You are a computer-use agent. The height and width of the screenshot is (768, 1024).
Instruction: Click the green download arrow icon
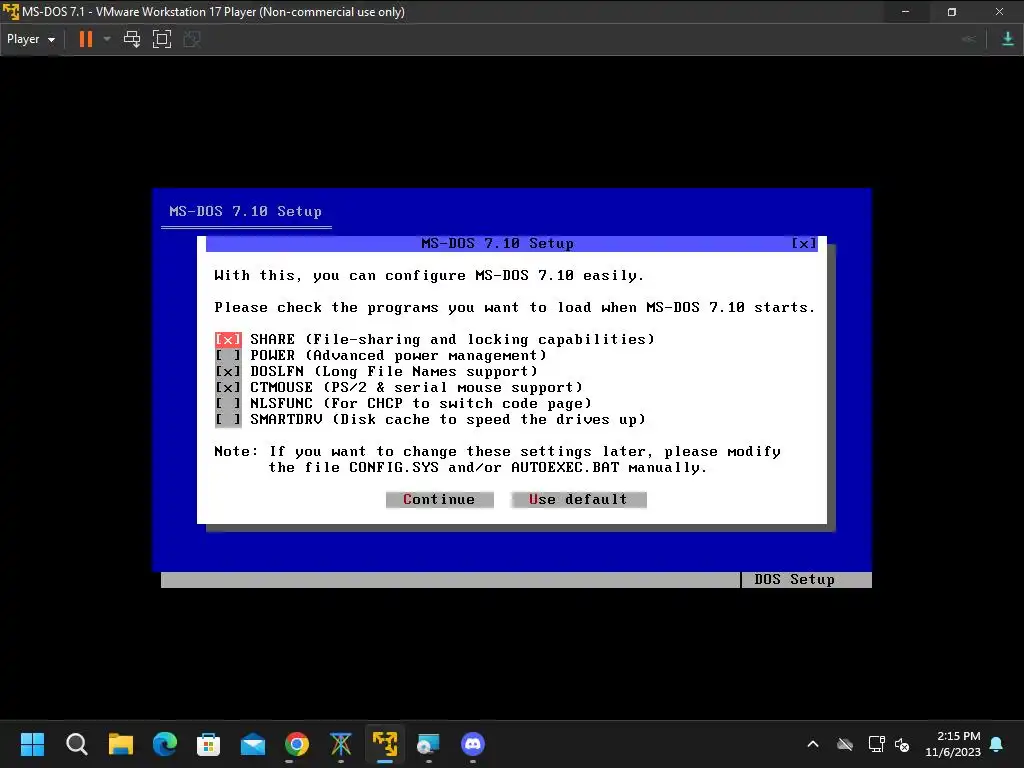pyautogui.click(x=1008, y=39)
